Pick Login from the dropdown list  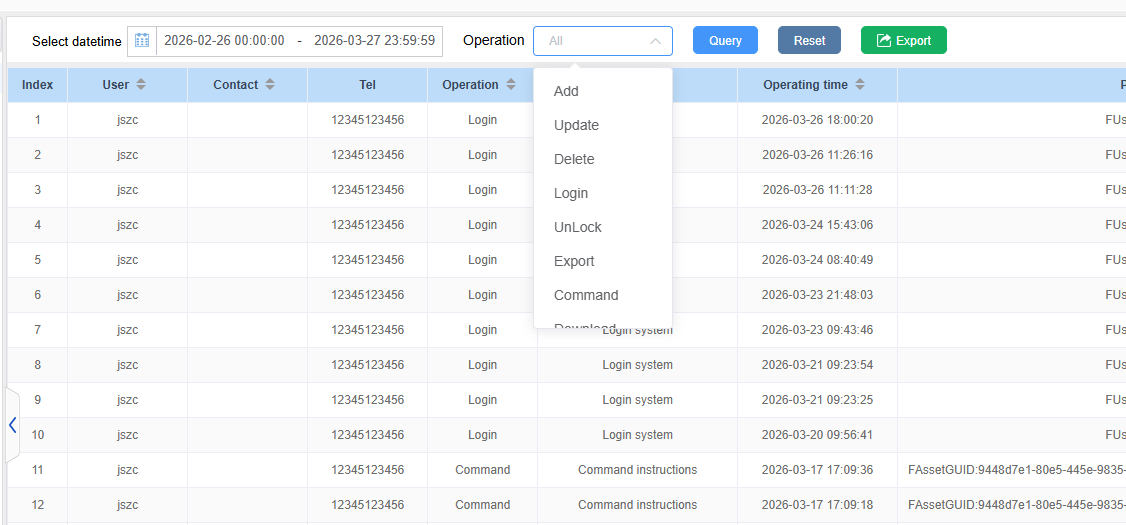pyautogui.click(x=571, y=193)
